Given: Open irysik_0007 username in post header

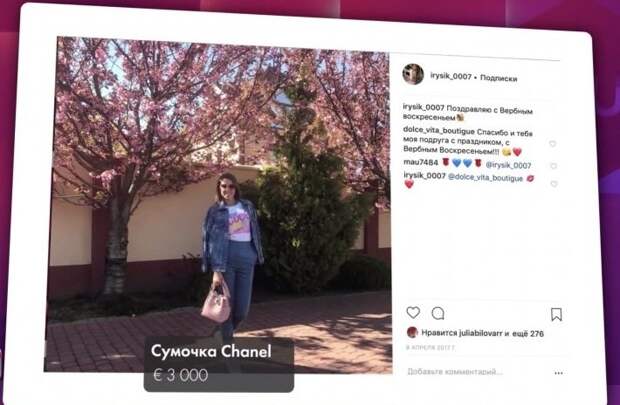Looking at the screenshot, I should [450, 76].
